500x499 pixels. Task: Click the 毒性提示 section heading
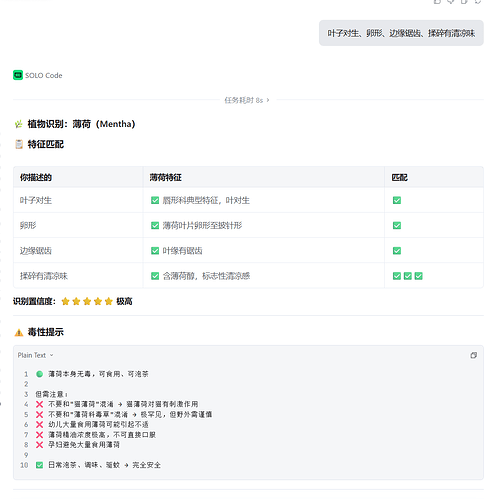[46, 332]
